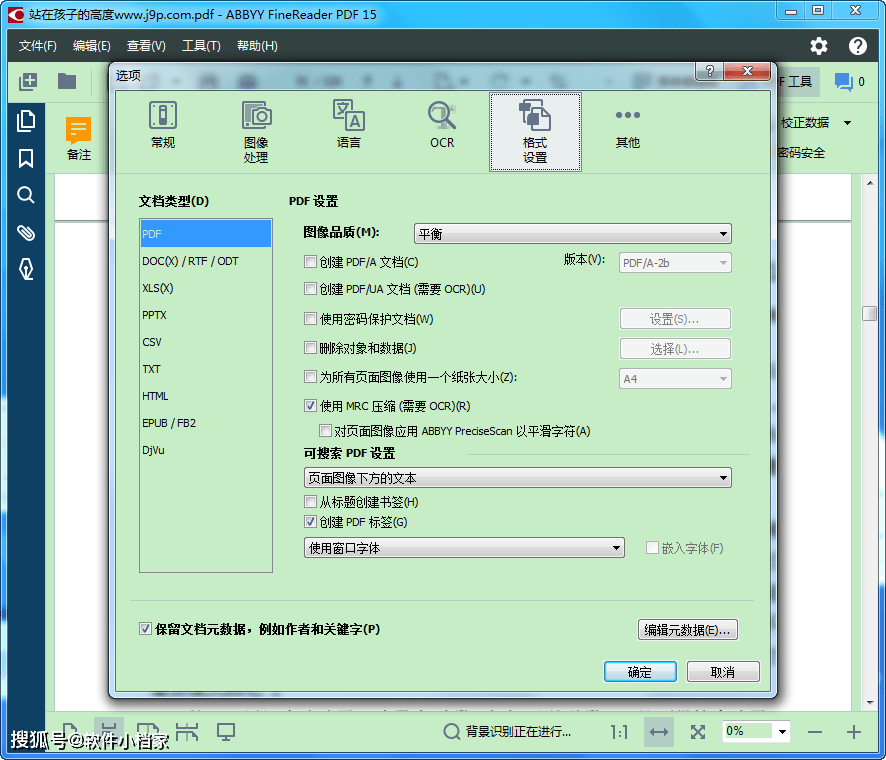886x760 pixels.
Task: Click the open folder icon in toolbar
Action: 67,82
